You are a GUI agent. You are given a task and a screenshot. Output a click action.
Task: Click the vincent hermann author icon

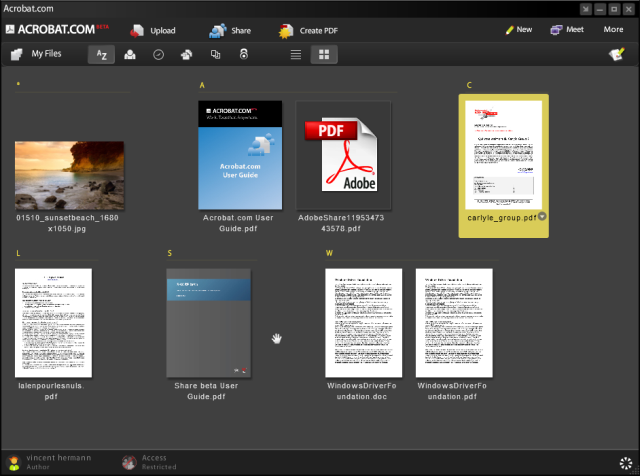click(14, 463)
